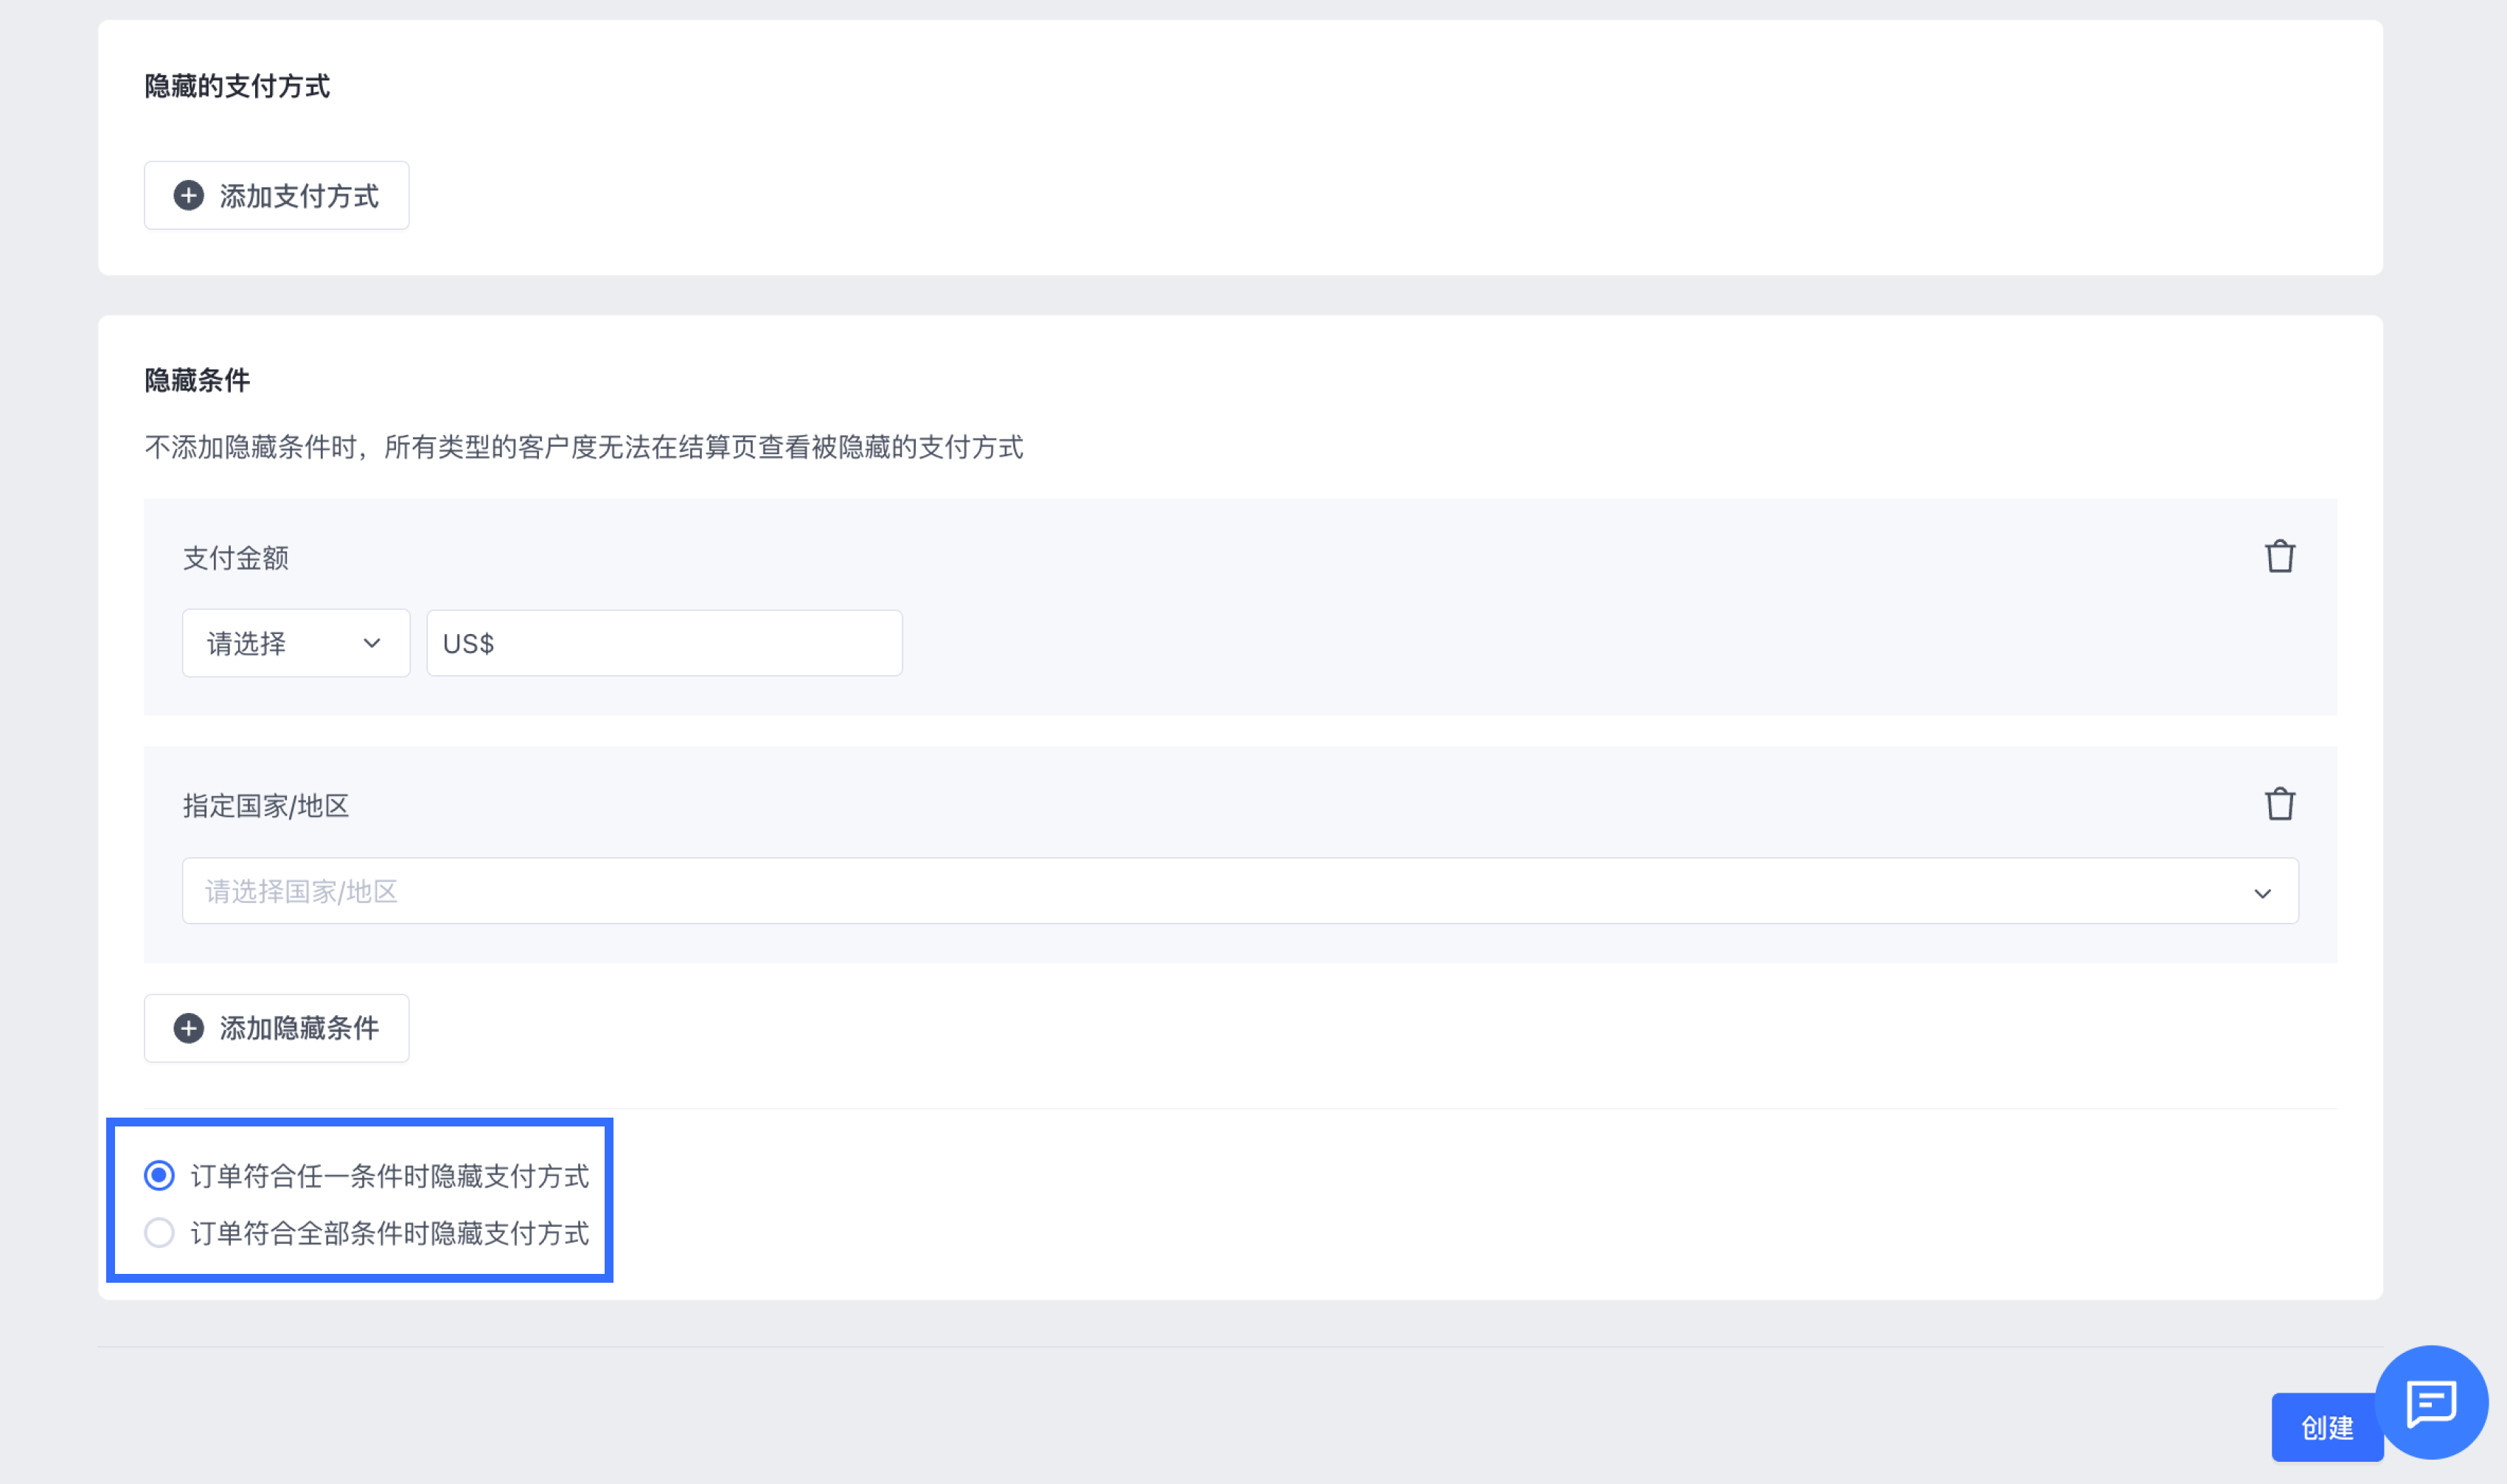The height and width of the screenshot is (1484, 2507).
Task: Click the 隐藏条件 section heading
Action: point(197,380)
